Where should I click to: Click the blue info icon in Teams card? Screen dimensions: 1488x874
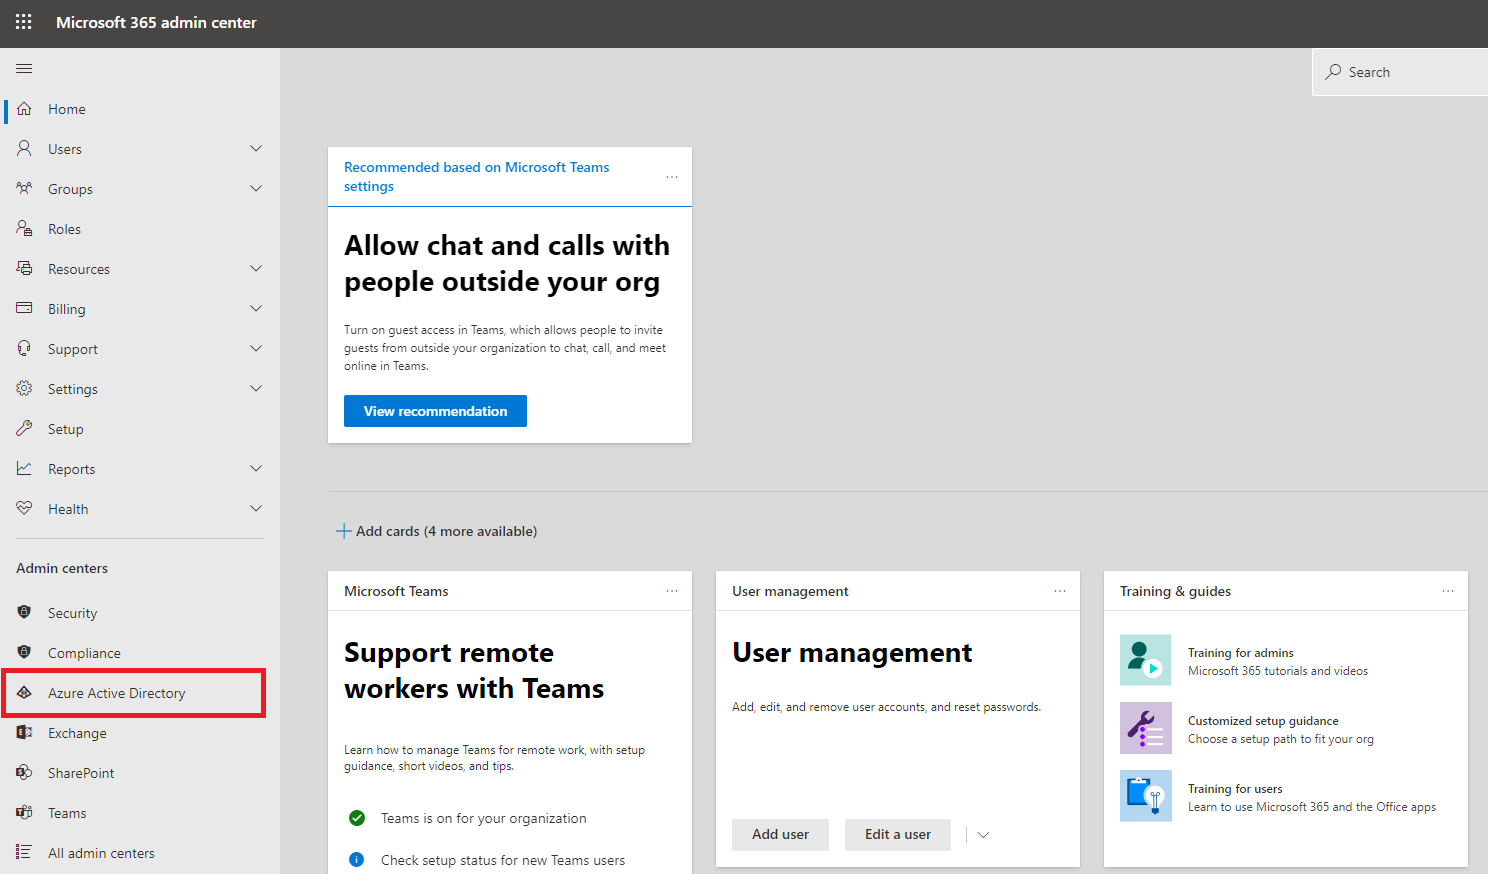pyautogui.click(x=357, y=860)
